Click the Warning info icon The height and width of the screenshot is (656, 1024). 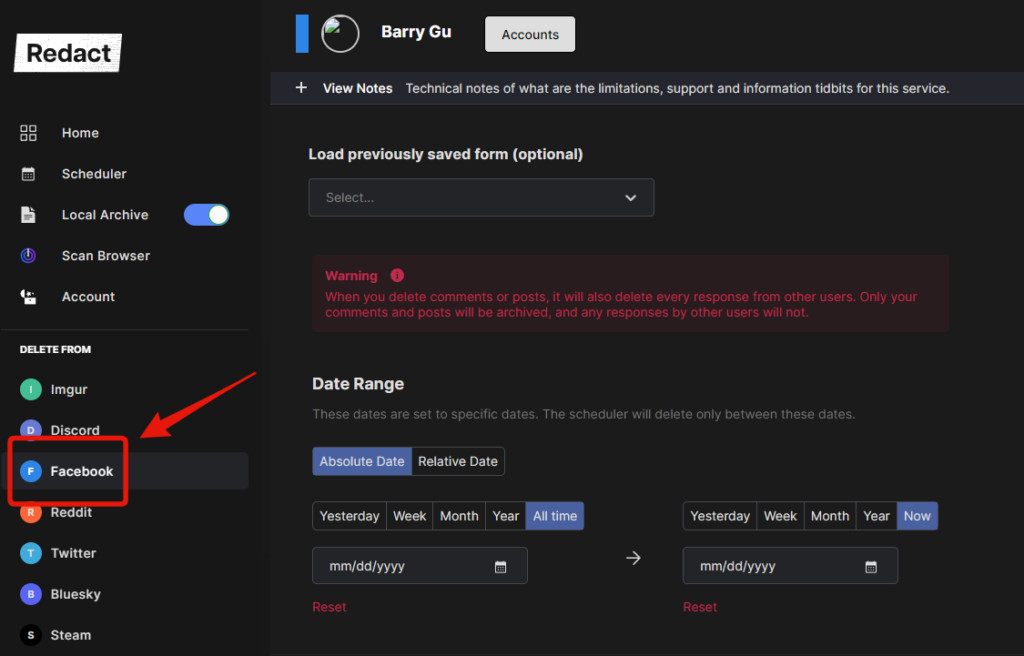pyautogui.click(x=397, y=275)
